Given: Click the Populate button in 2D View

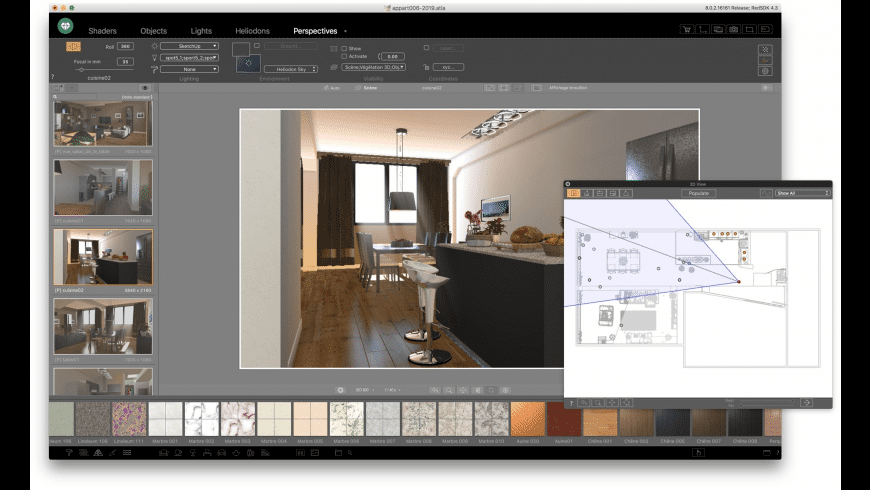Looking at the screenshot, I should tap(699, 193).
